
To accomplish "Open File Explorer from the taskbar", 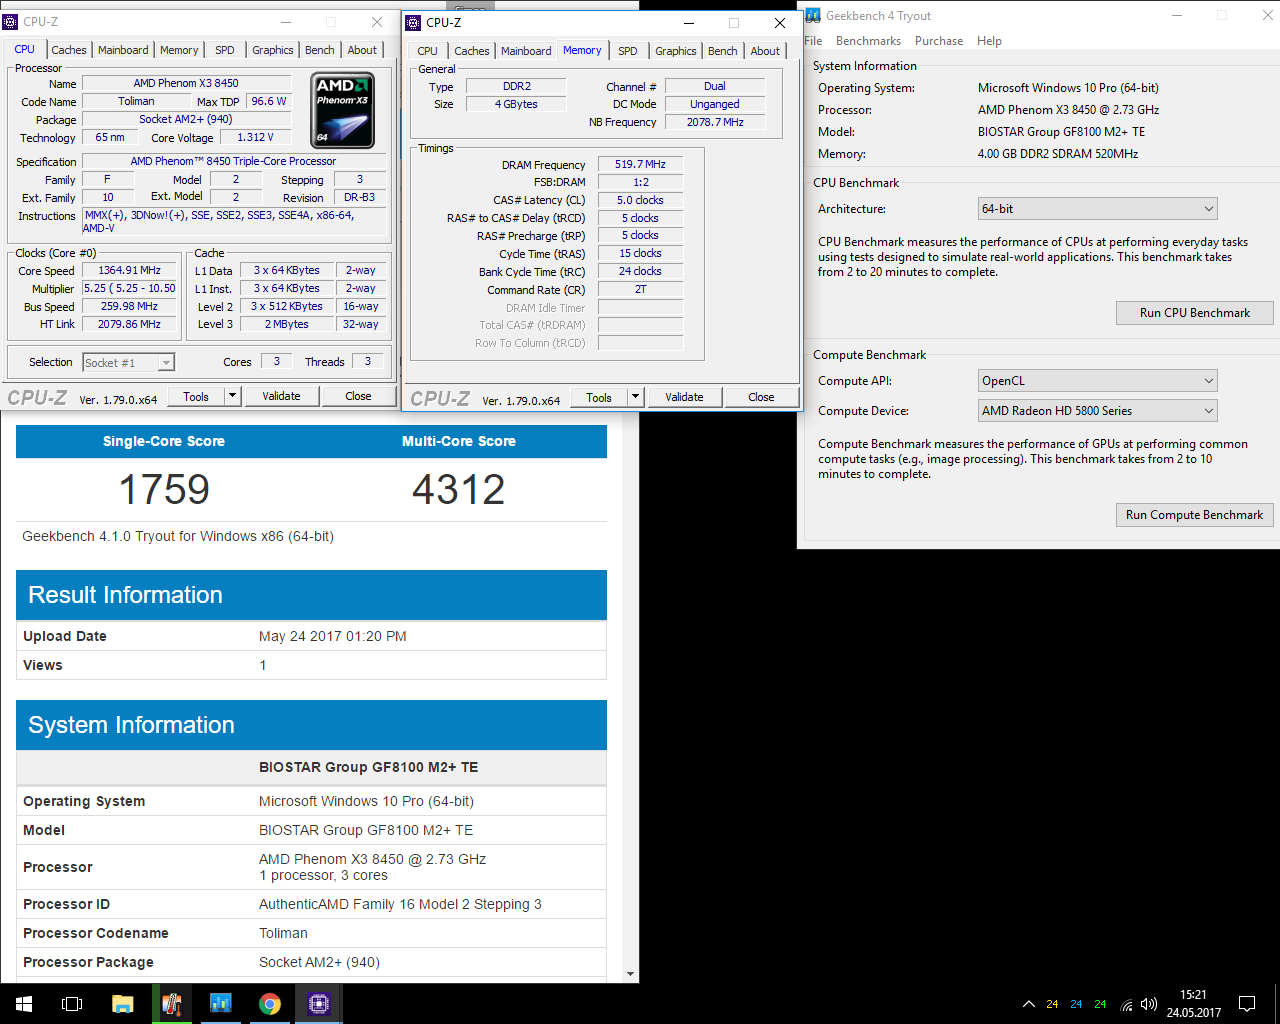I will 123,1004.
